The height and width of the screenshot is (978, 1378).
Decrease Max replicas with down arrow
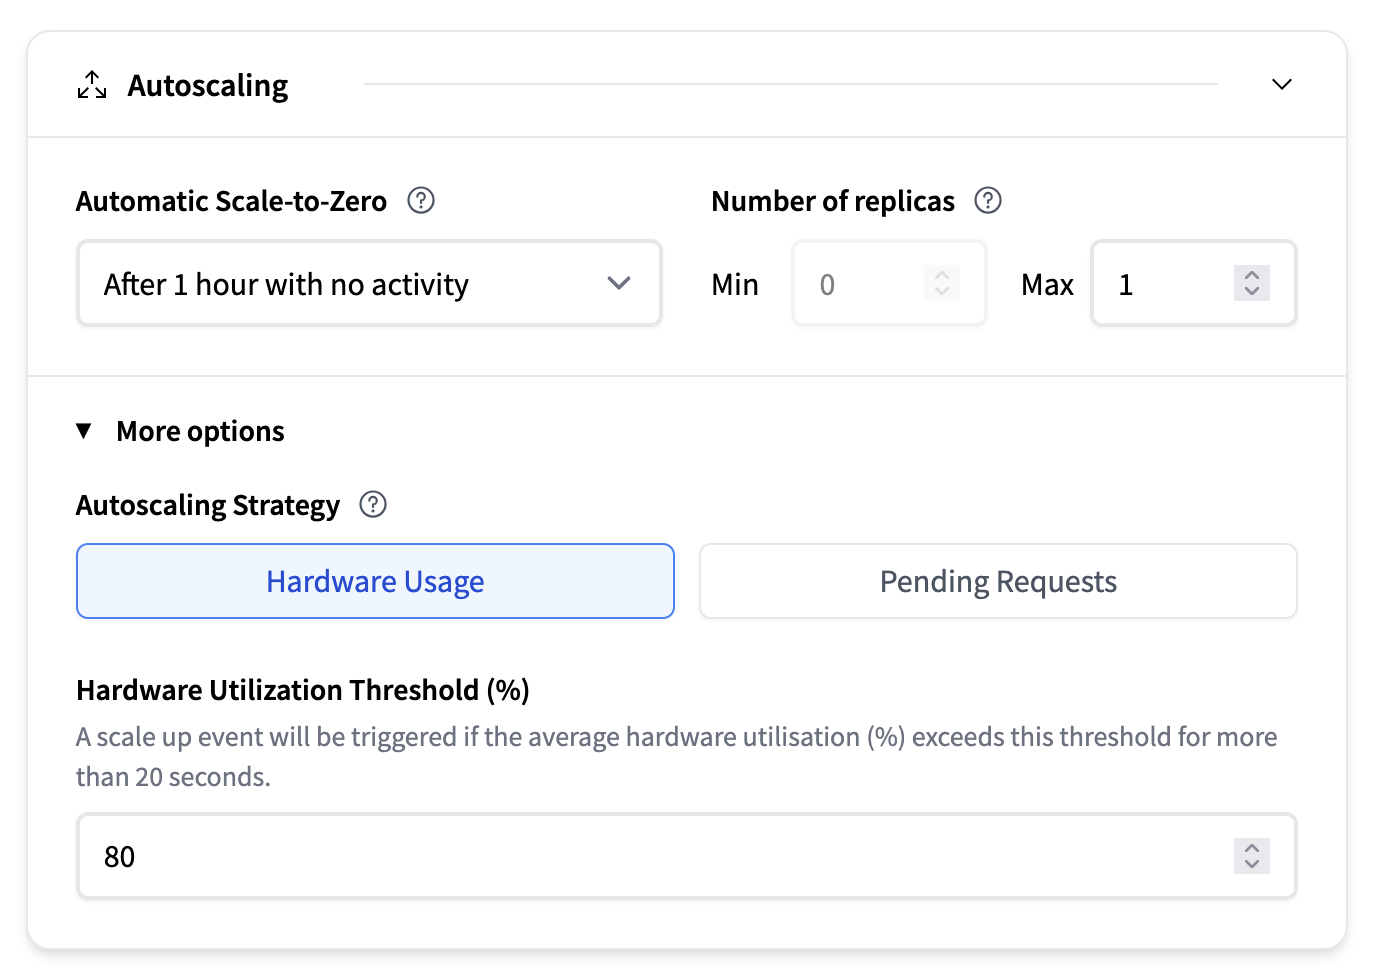tap(1252, 292)
